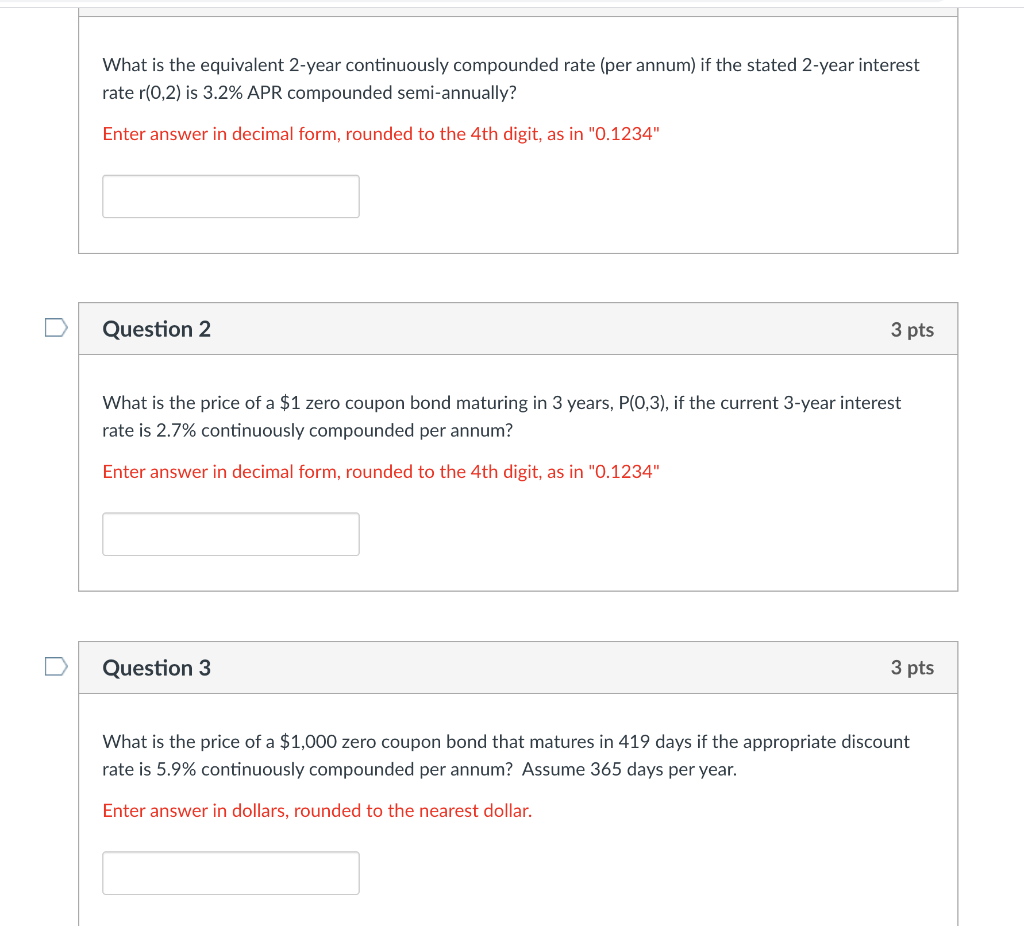This screenshot has height=926, width=1024.
Task: Click the answer box for the zero coupon bond question
Action: [230, 533]
